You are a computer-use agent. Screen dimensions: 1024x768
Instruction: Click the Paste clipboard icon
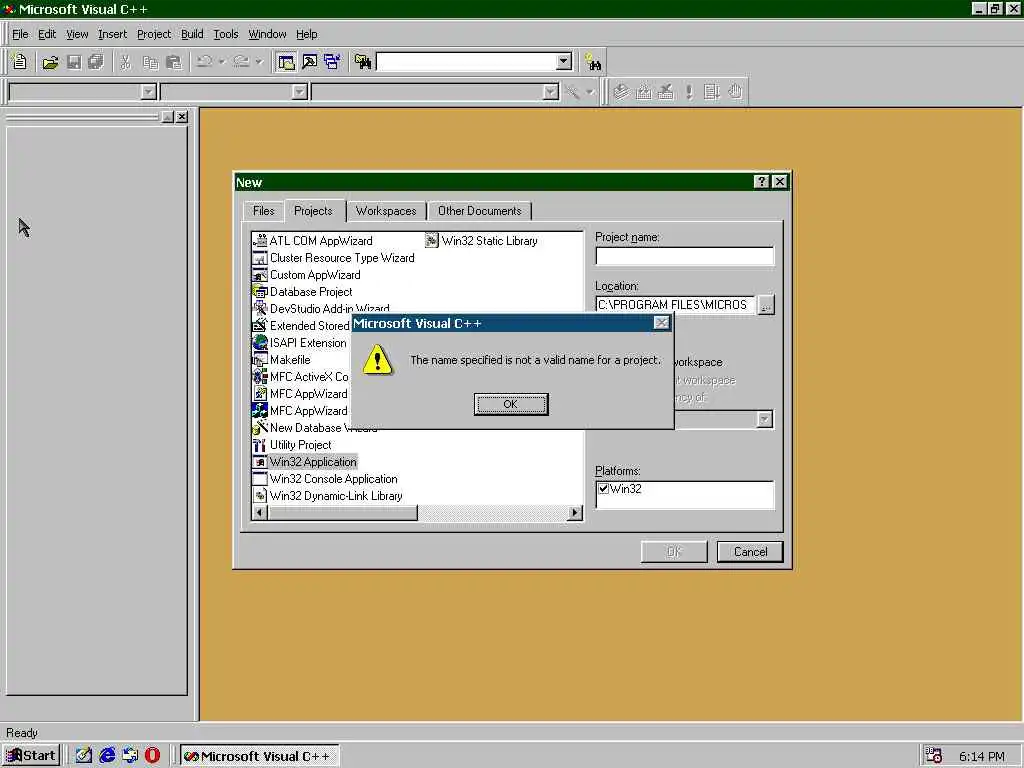click(174, 62)
